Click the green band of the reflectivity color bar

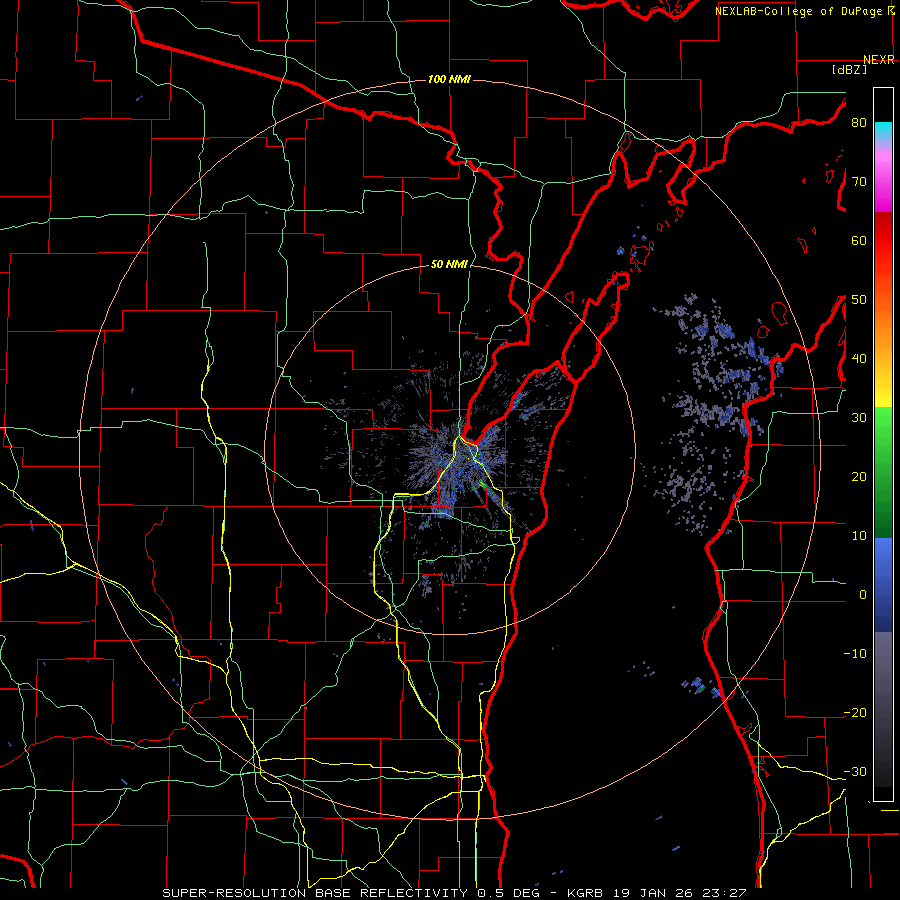point(883,472)
